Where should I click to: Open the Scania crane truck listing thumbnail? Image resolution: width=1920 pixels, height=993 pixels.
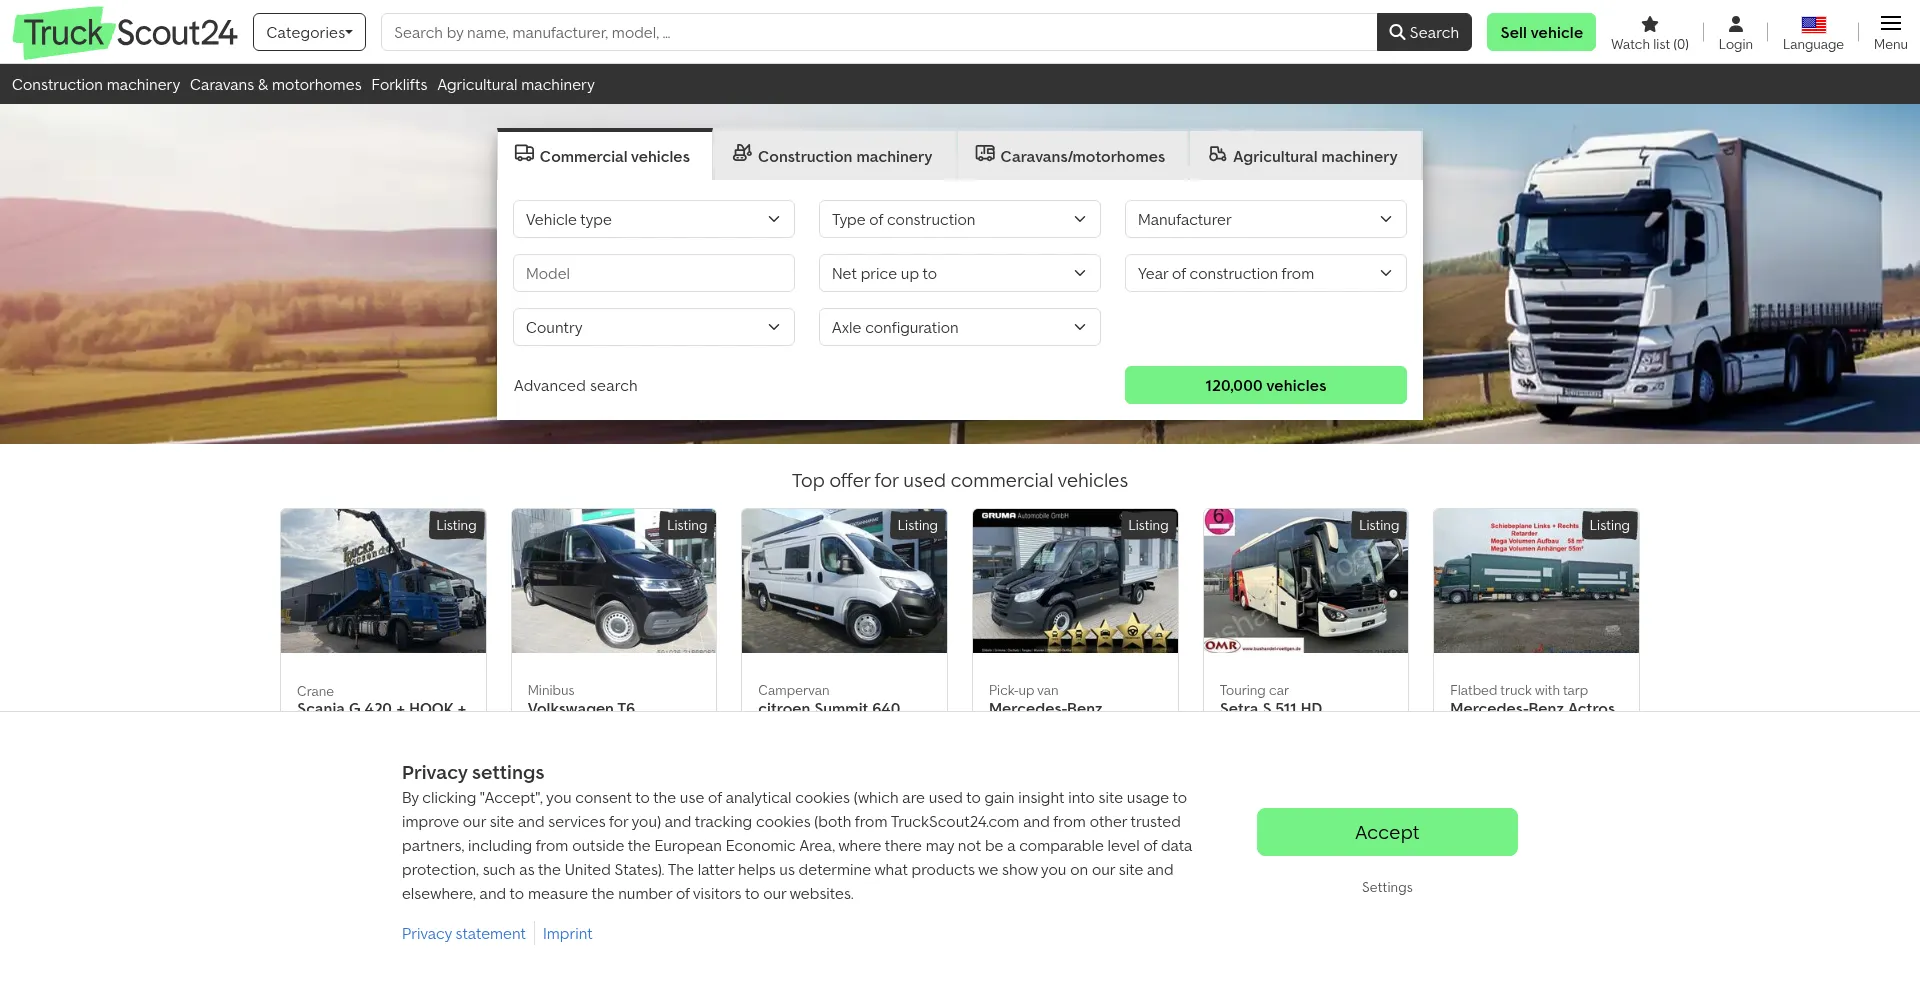(383, 581)
